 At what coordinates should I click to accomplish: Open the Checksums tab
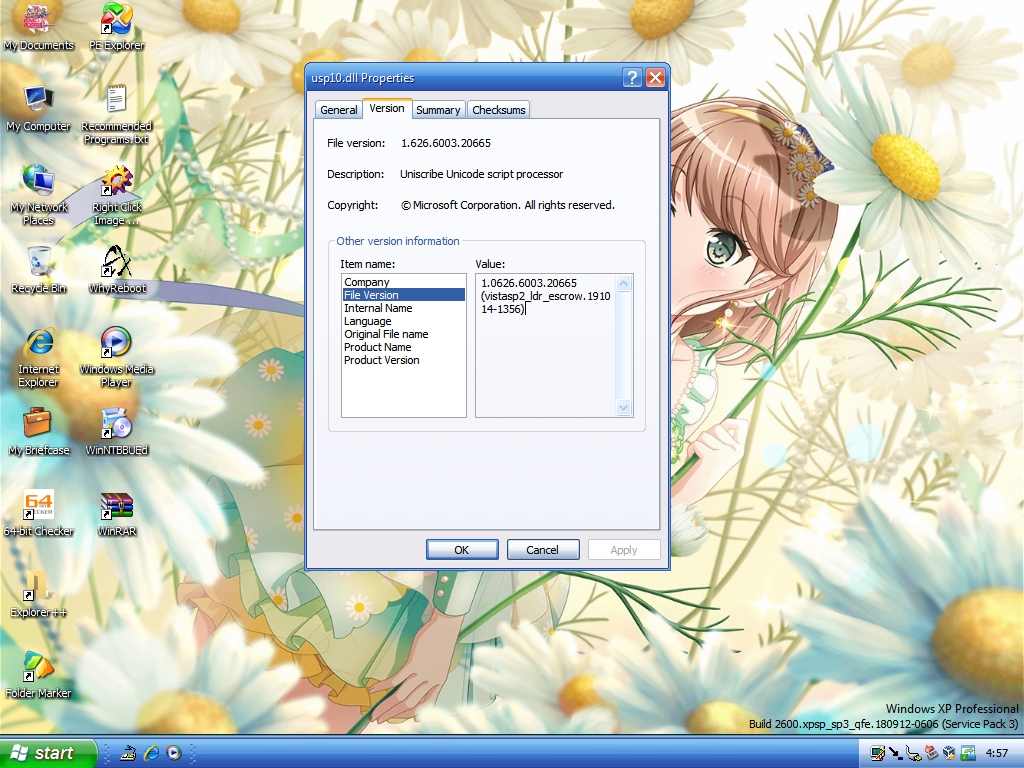point(499,110)
